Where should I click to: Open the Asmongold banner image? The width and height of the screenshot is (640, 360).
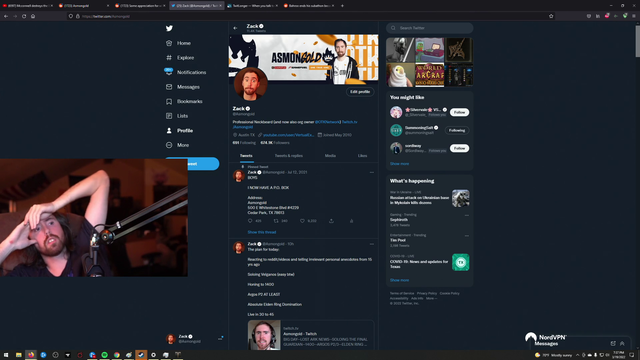tap(303, 58)
